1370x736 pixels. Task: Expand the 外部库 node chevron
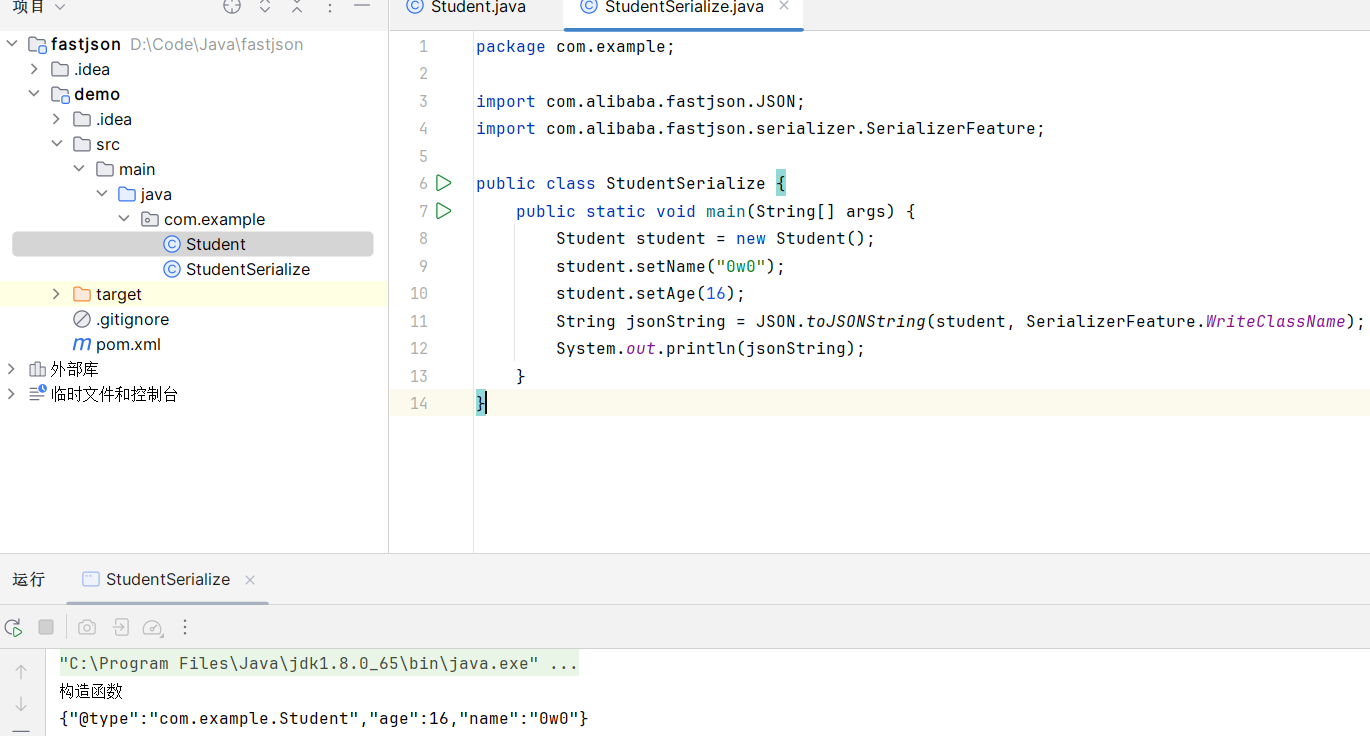[12, 369]
